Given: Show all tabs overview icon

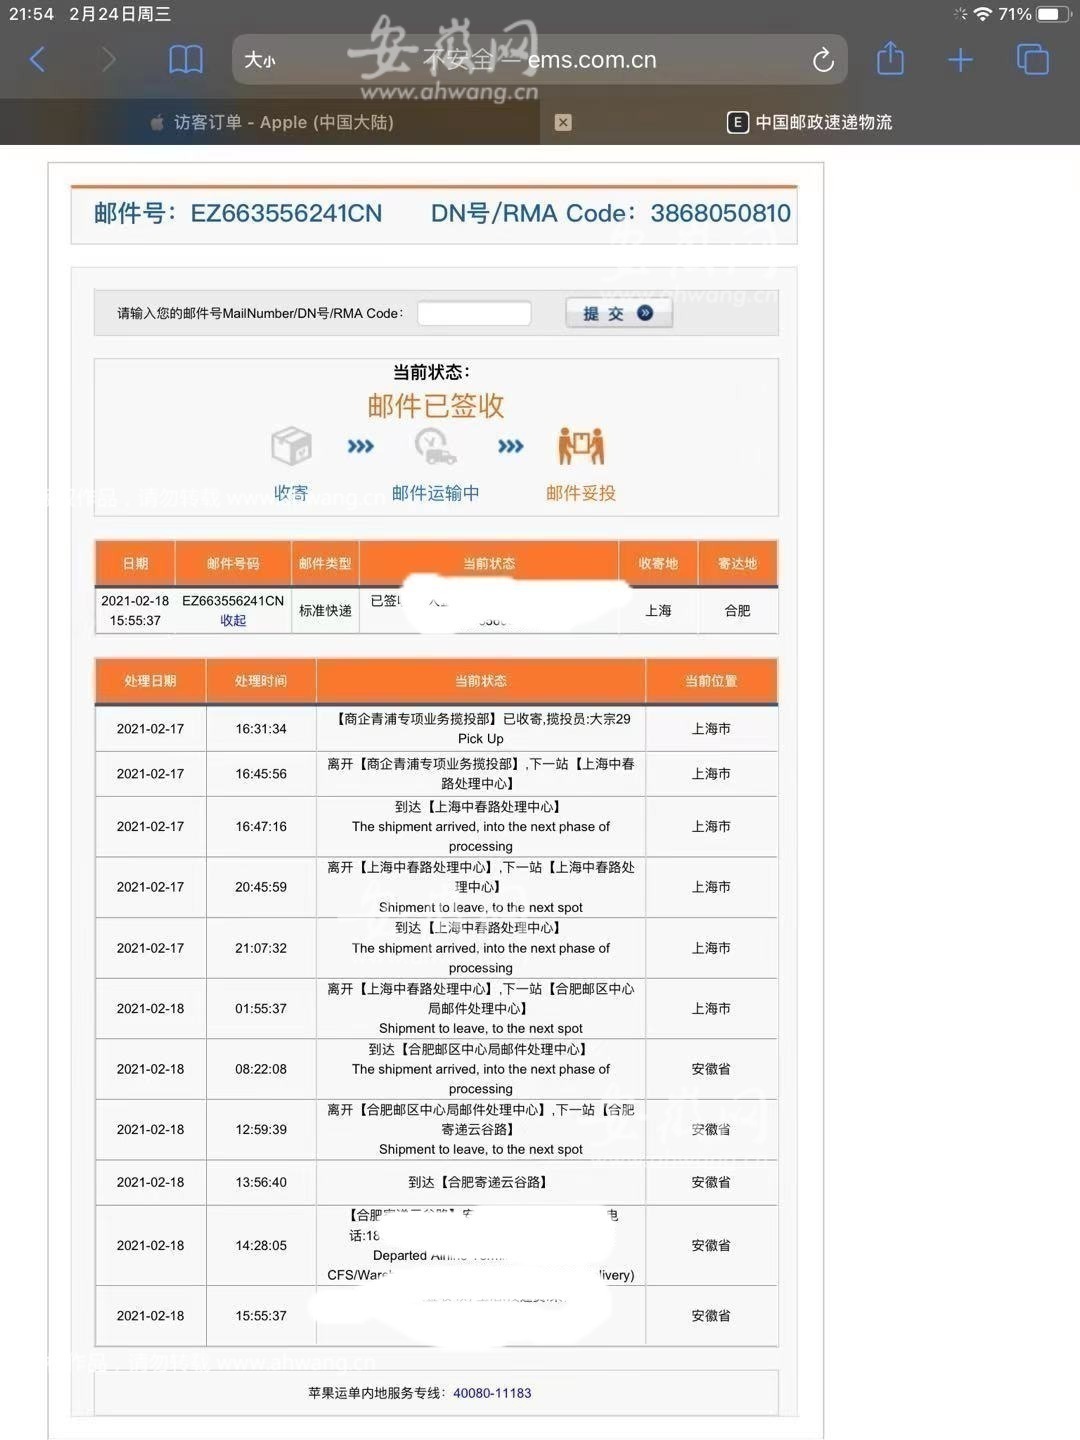Looking at the screenshot, I should [x=1032, y=60].
